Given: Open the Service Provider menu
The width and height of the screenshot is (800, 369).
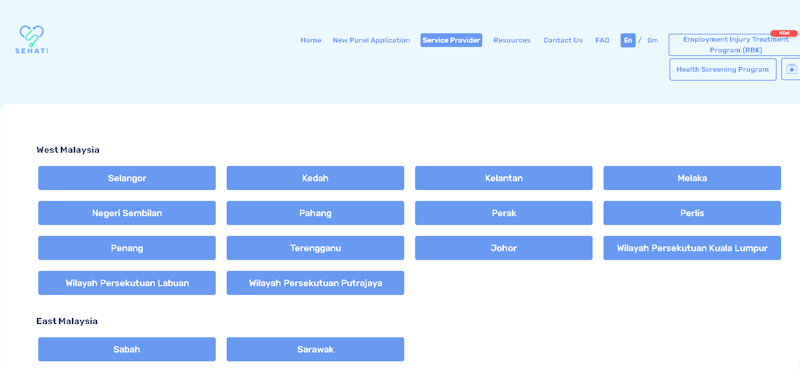Looking at the screenshot, I should point(451,40).
